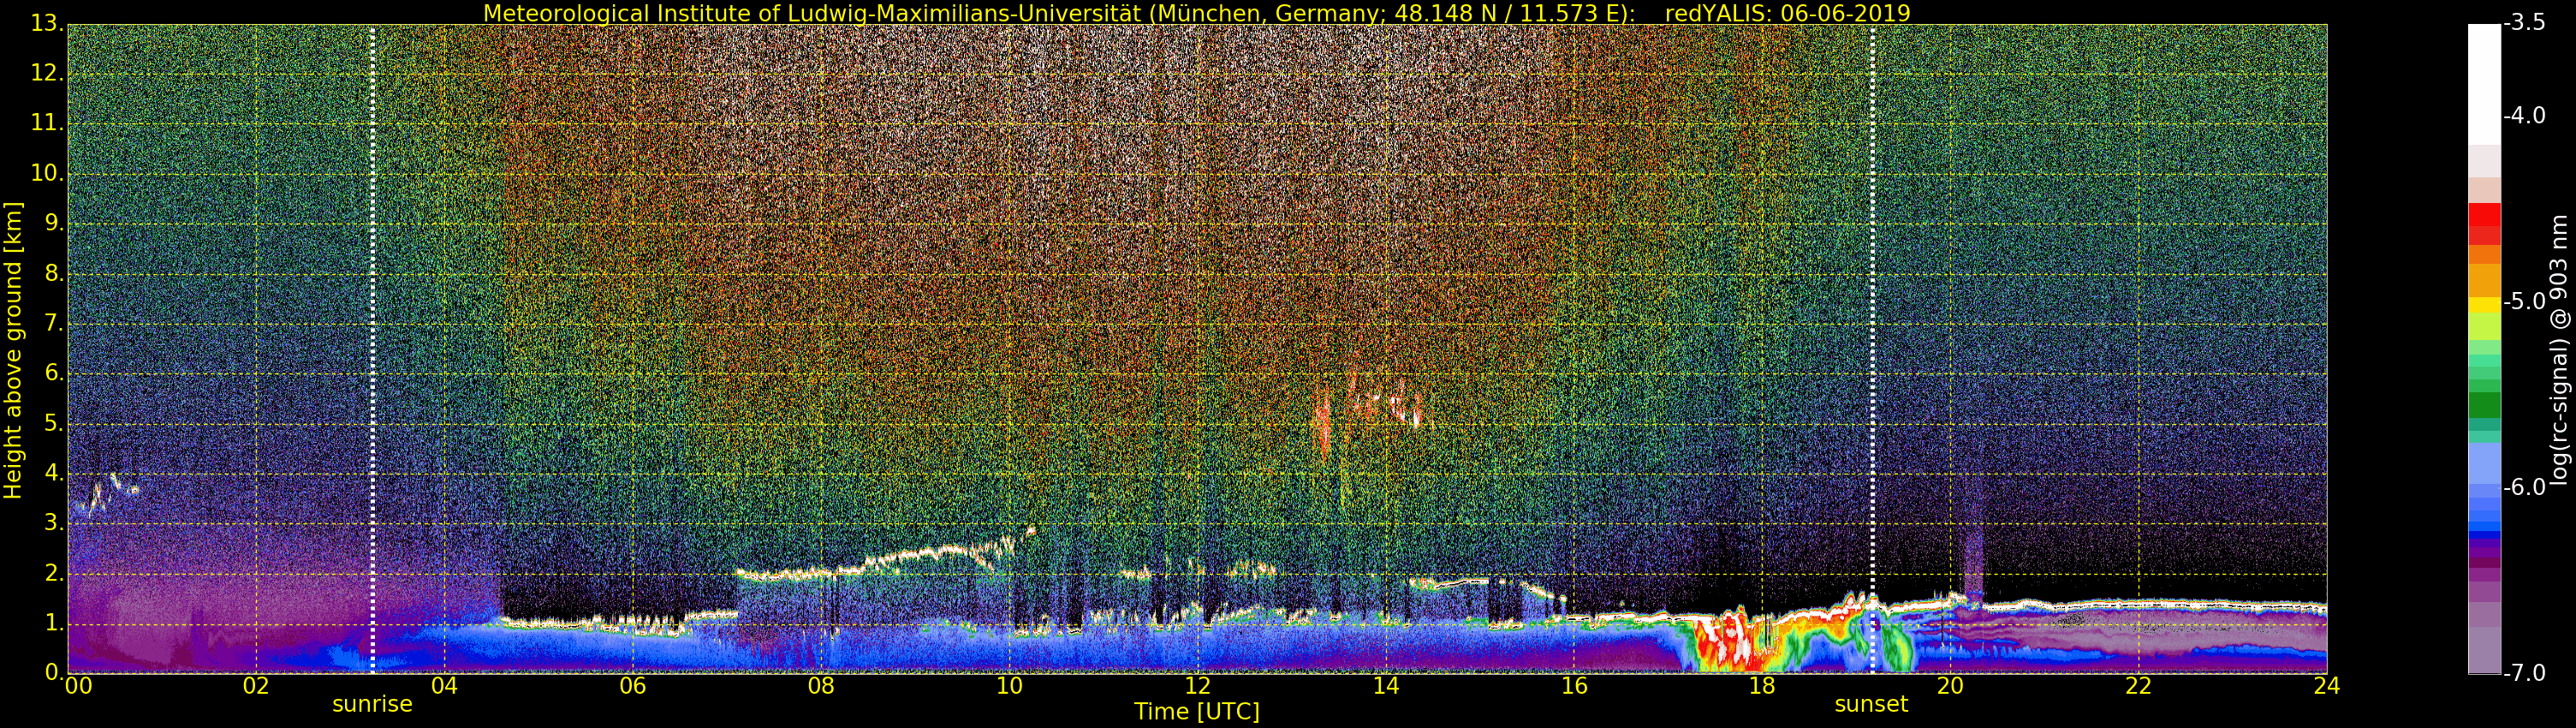Click the x-axis tick label 08
The width and height of the screenshot is (2576, 728).
[x=821, y=686]
